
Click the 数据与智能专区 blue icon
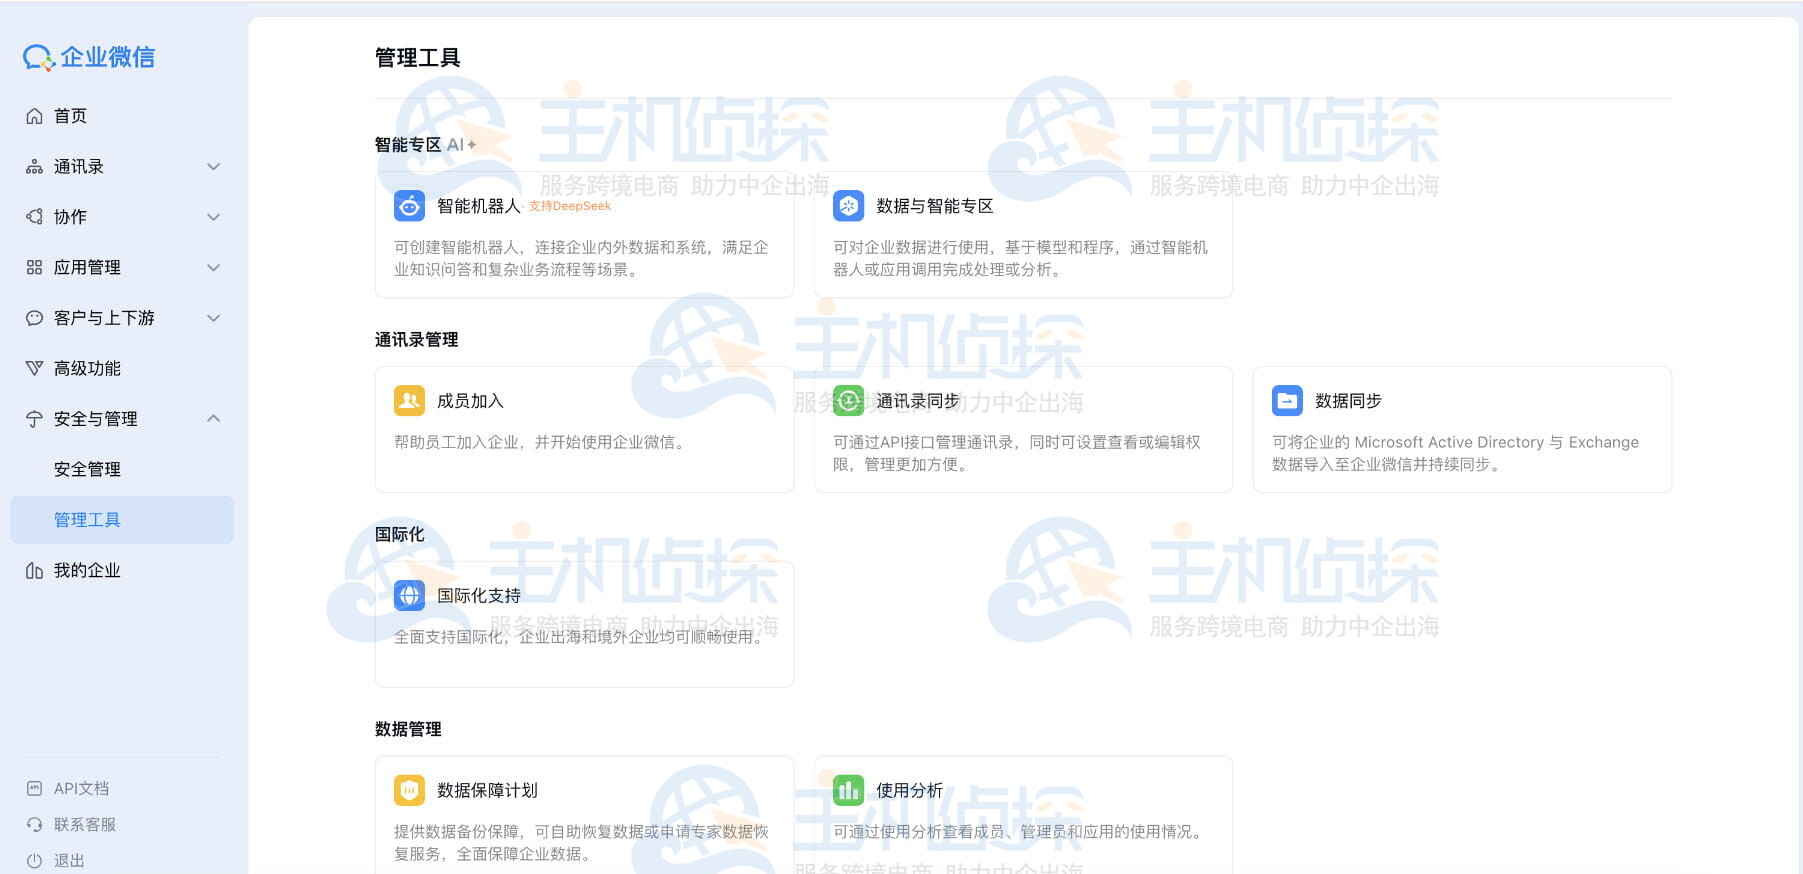point(848,206)
